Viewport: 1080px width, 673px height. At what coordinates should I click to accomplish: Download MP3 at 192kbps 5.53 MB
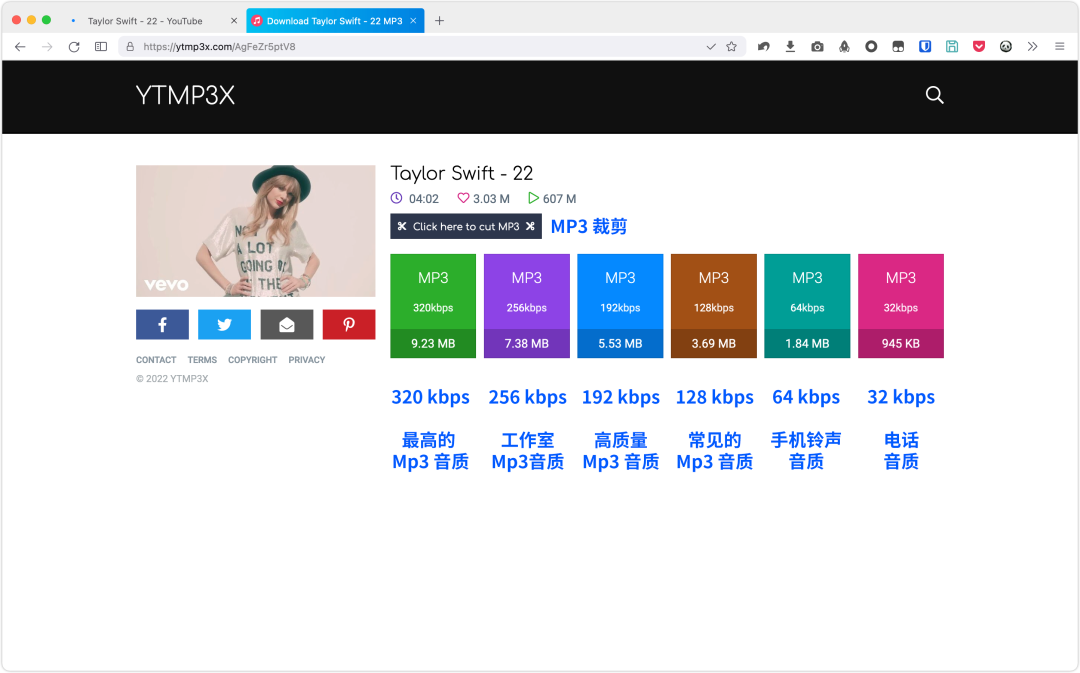point(620,306)
